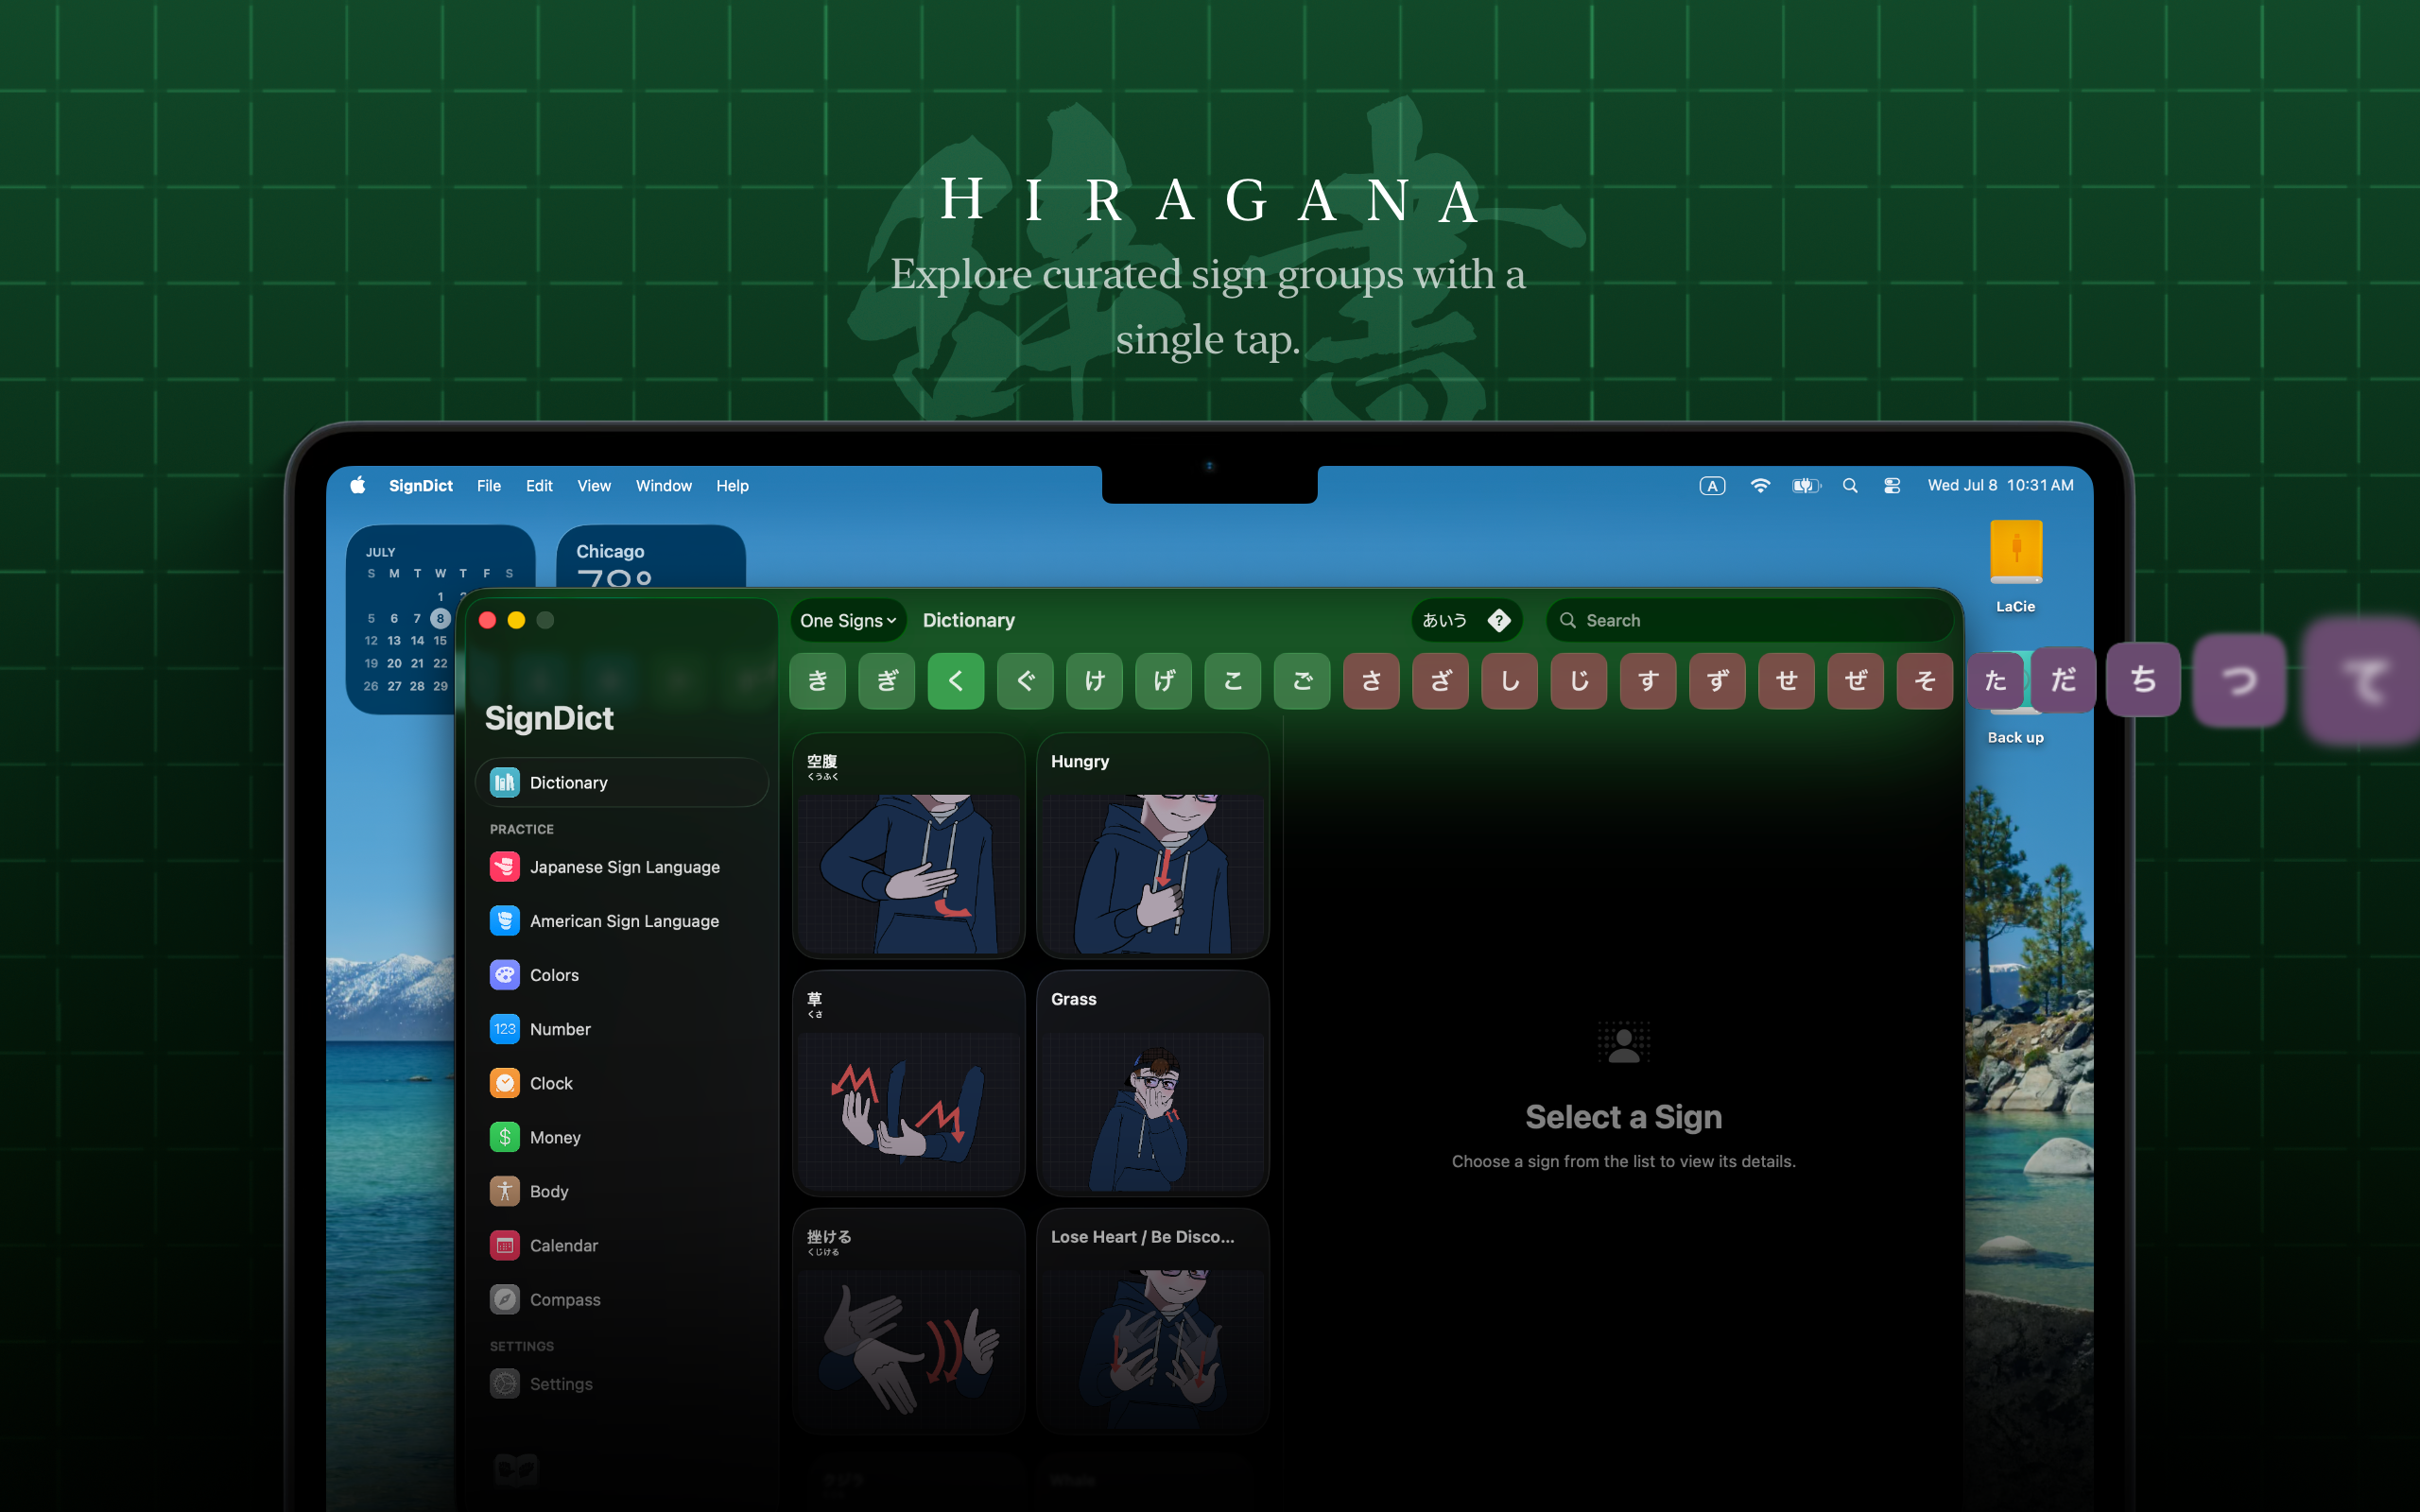
Task: Open Control Center from menu bar
Action: pos(1892,485)
